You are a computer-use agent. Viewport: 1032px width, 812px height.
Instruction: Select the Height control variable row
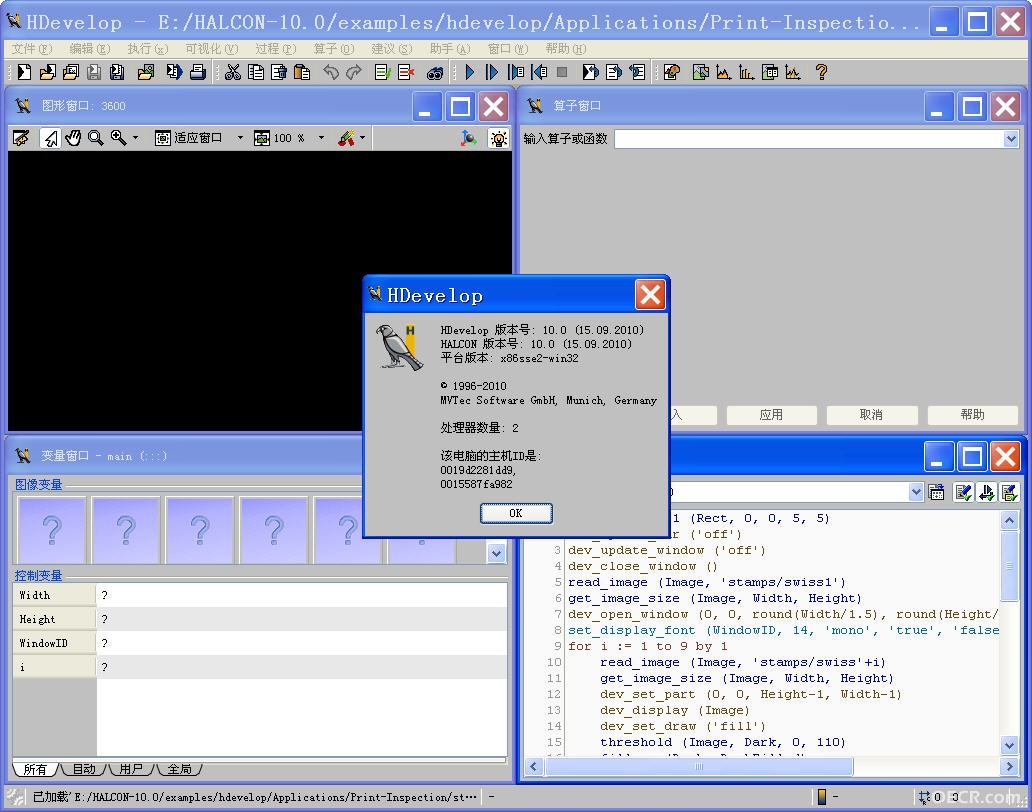[x=260, y=619]
